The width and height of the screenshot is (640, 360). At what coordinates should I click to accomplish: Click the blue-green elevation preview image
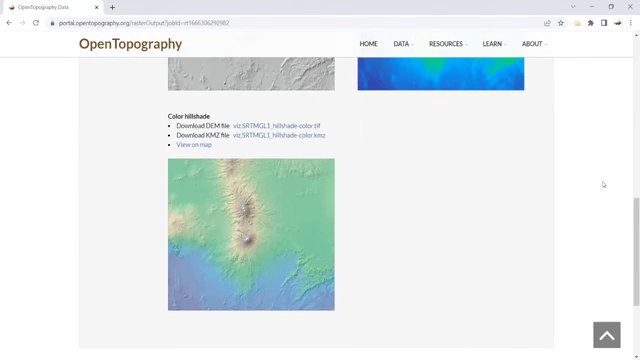coord(441,74)
